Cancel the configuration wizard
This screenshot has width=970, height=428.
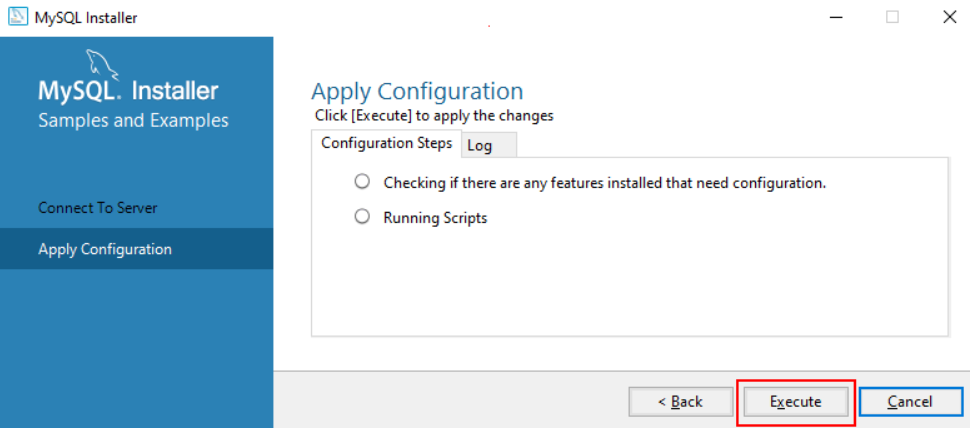(x=910, y=402)
